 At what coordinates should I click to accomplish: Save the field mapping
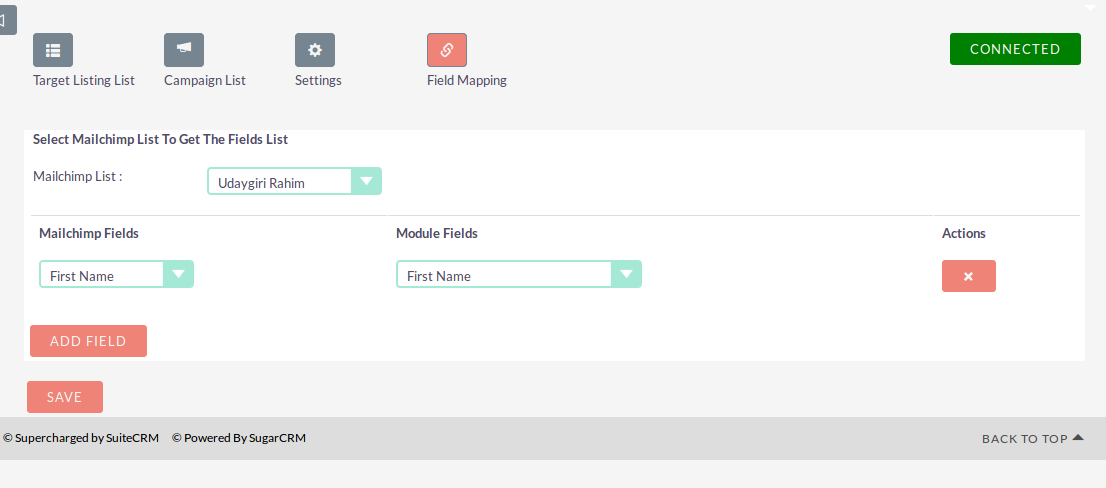(x=65, y=397)
